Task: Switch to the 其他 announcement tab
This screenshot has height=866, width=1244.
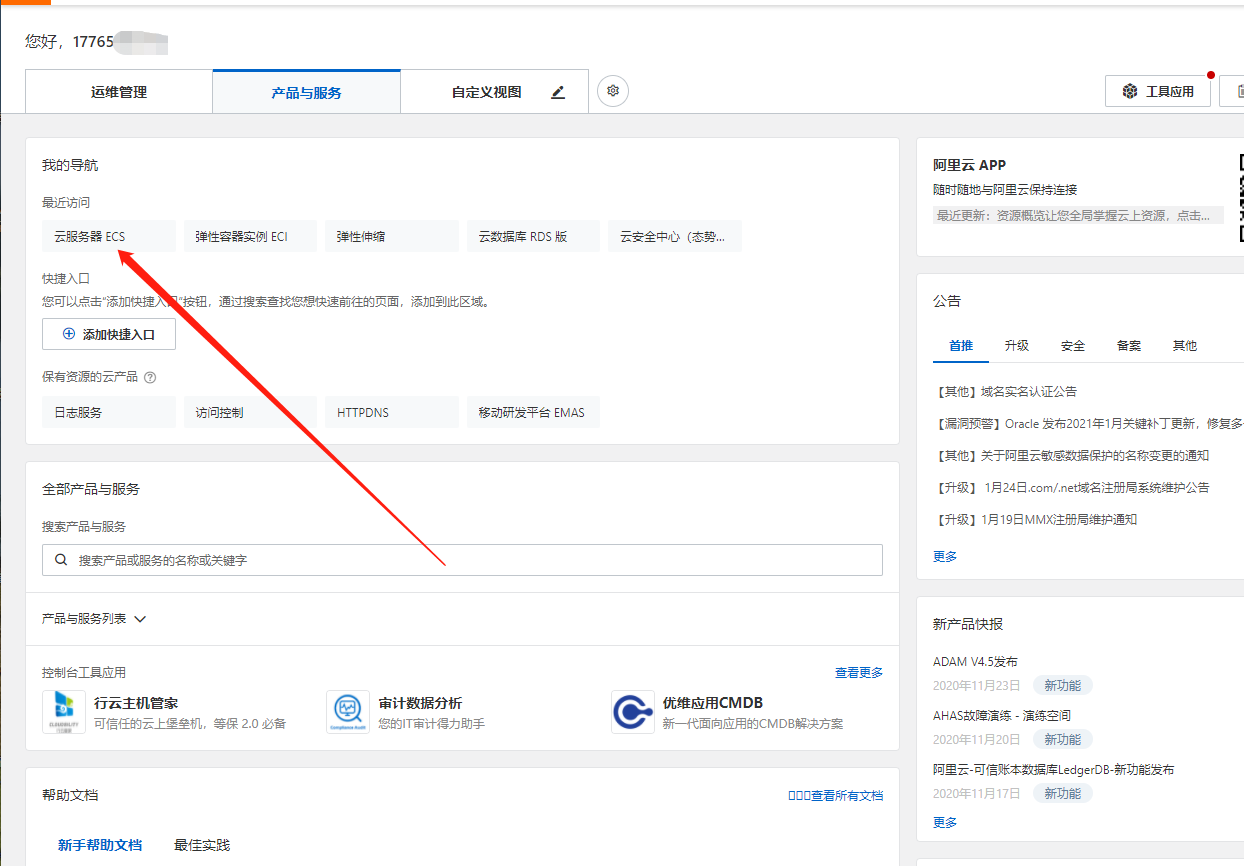Action: tap(1185, 345)
